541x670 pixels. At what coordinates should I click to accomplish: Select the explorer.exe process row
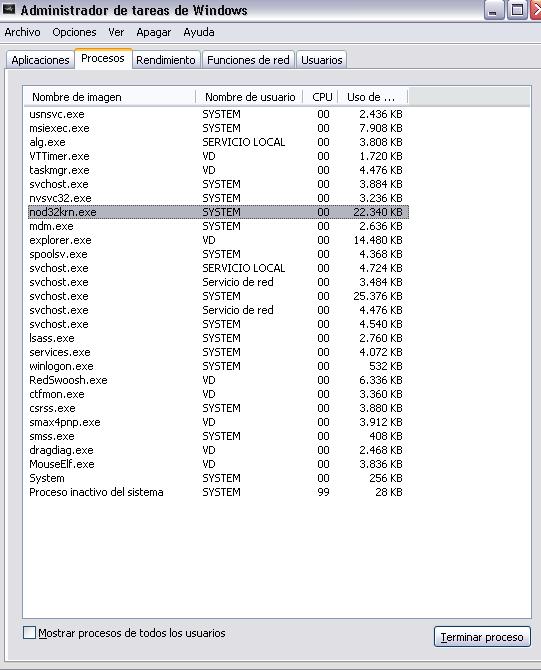218,240
